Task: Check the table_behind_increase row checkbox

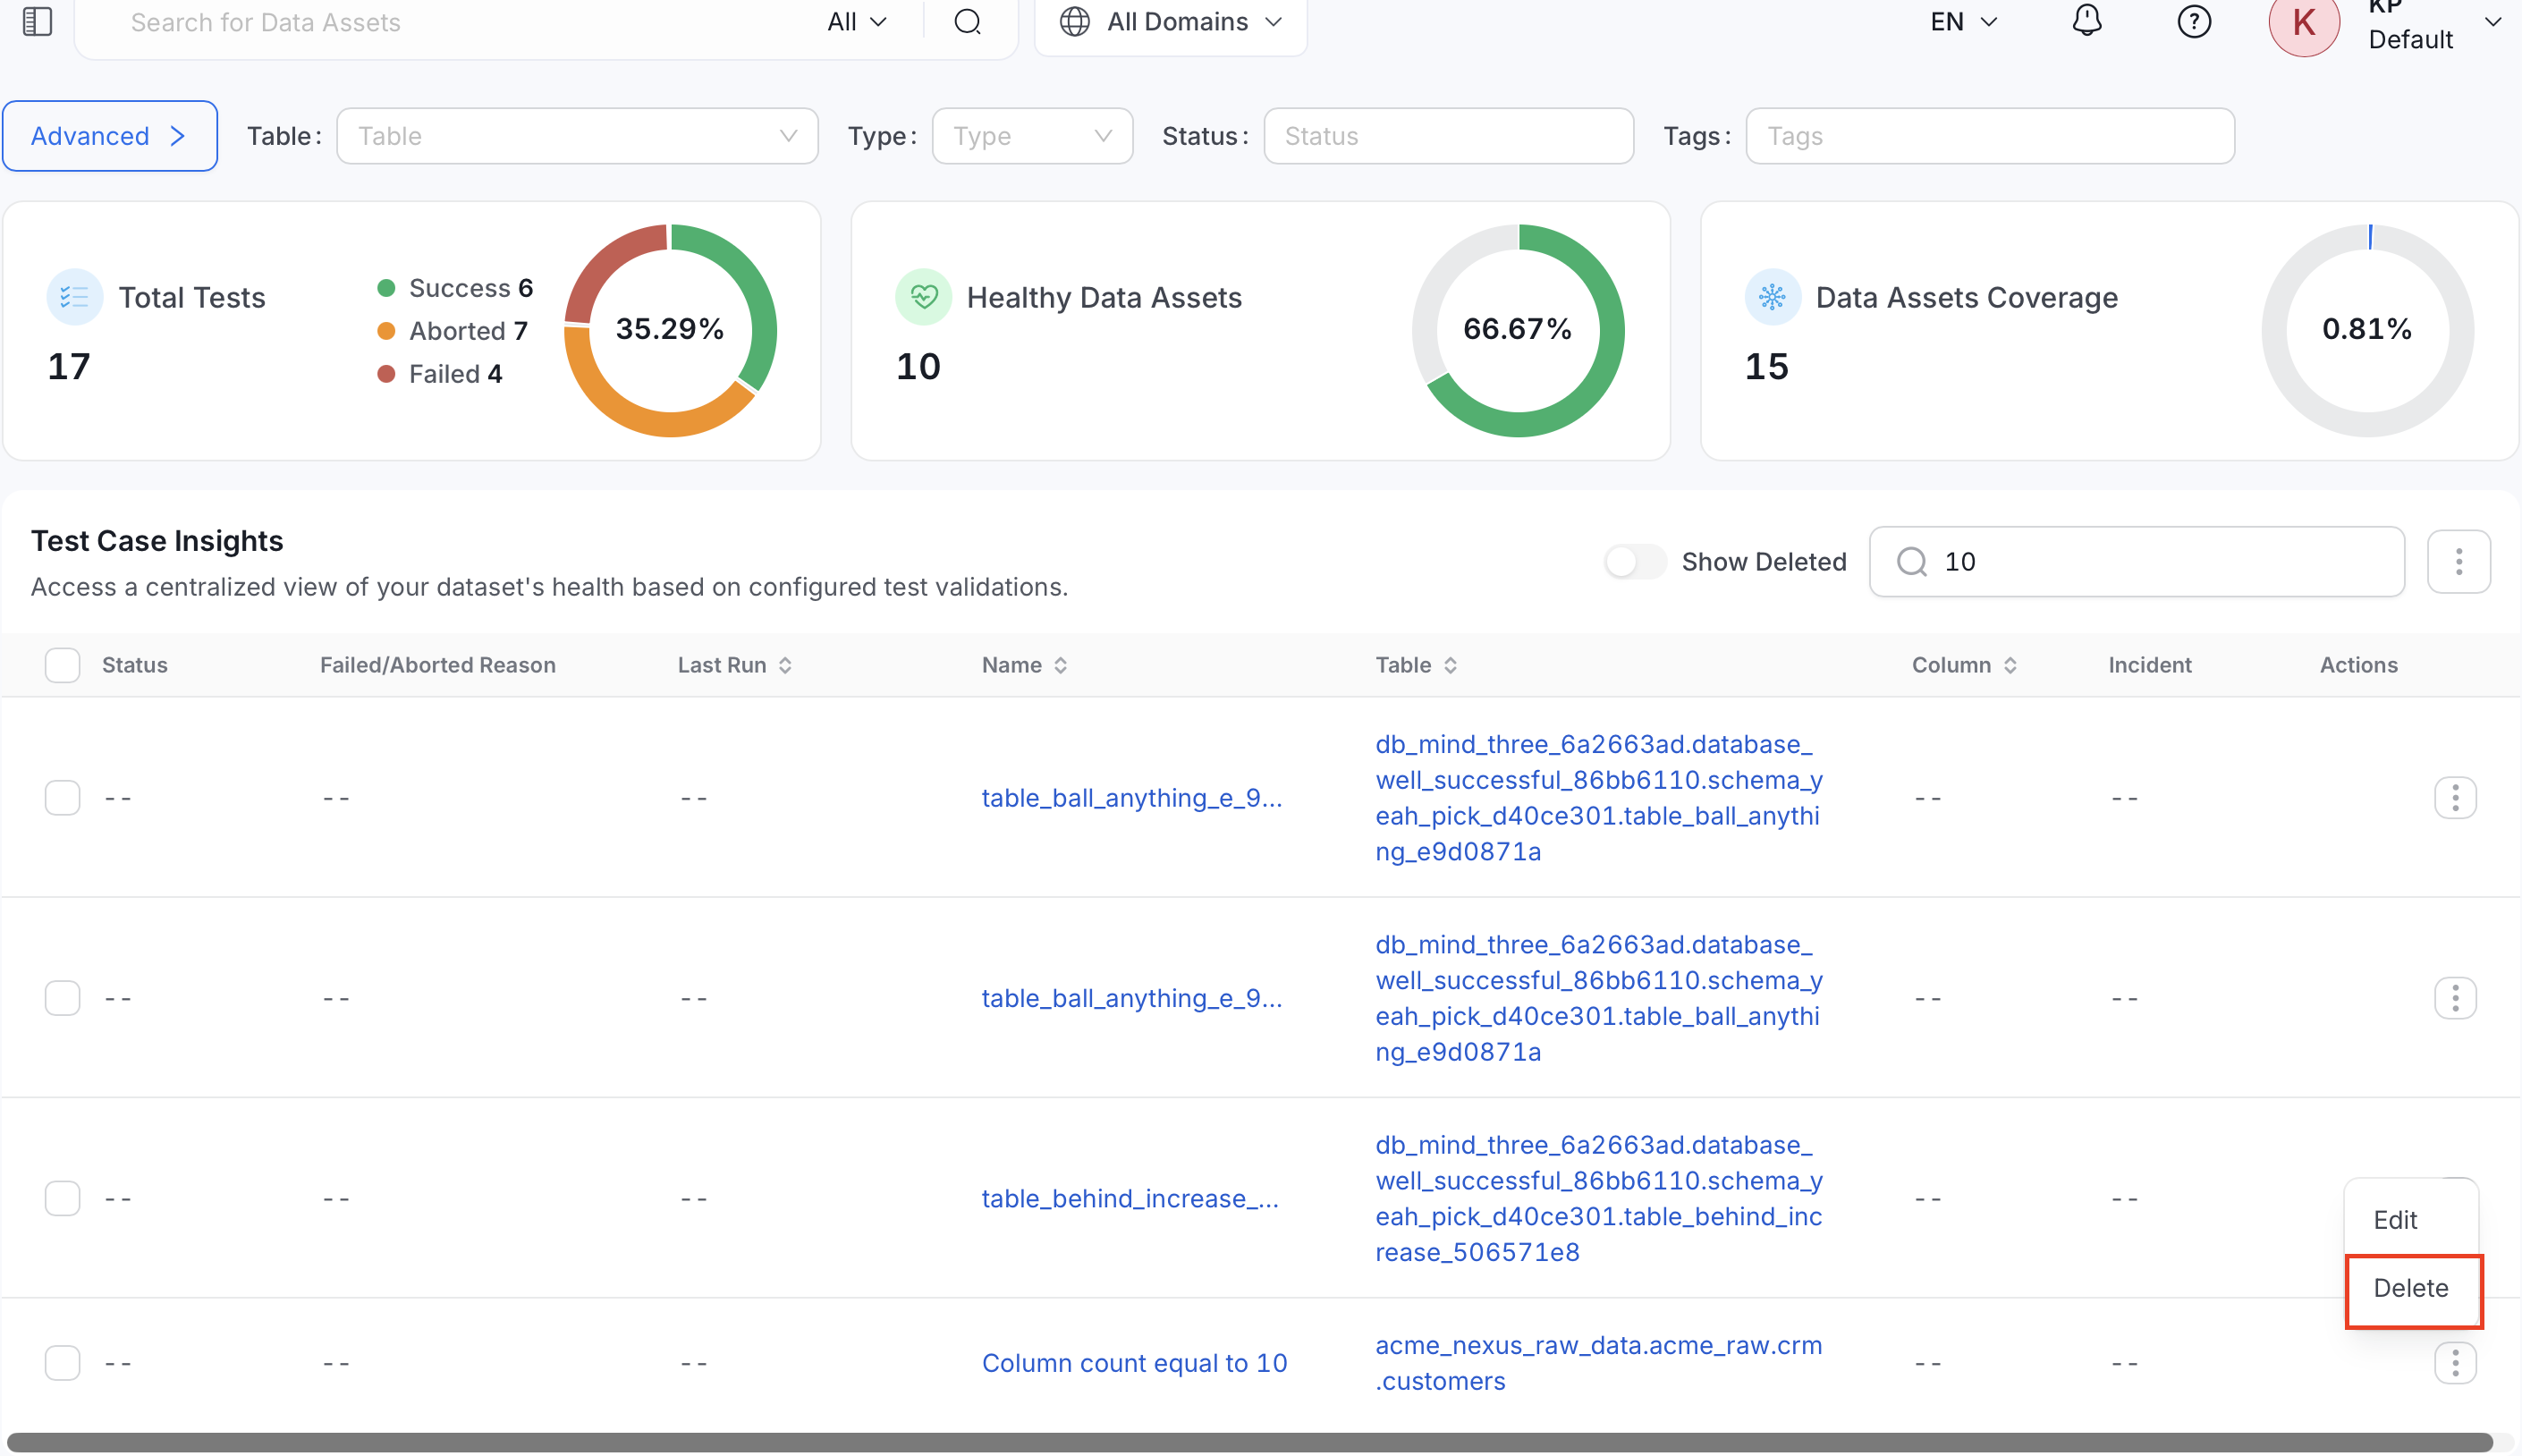Action: coord(62,1197)
